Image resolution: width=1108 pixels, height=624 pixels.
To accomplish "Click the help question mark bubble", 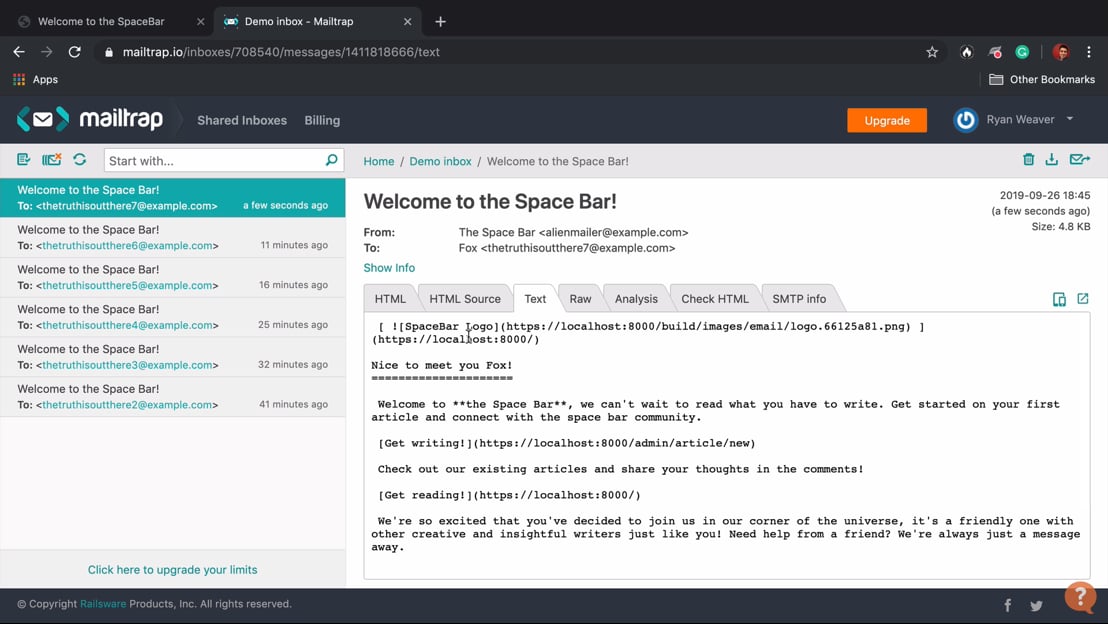I will [x=1080, y=597].
